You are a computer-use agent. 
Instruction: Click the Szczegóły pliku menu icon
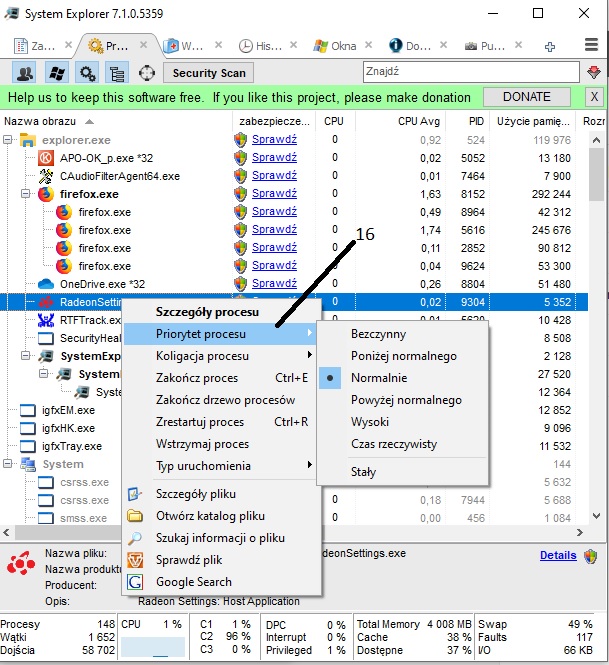tap(135, 494)
